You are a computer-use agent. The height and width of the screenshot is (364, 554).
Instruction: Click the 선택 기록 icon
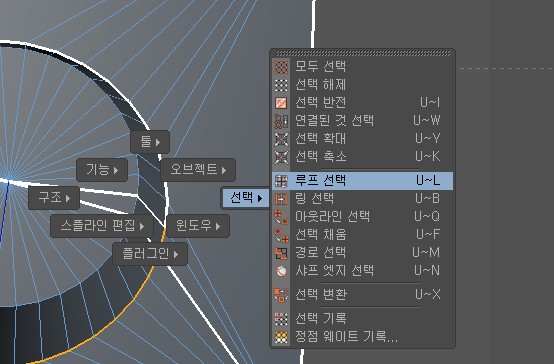click(x=281, y=319)
